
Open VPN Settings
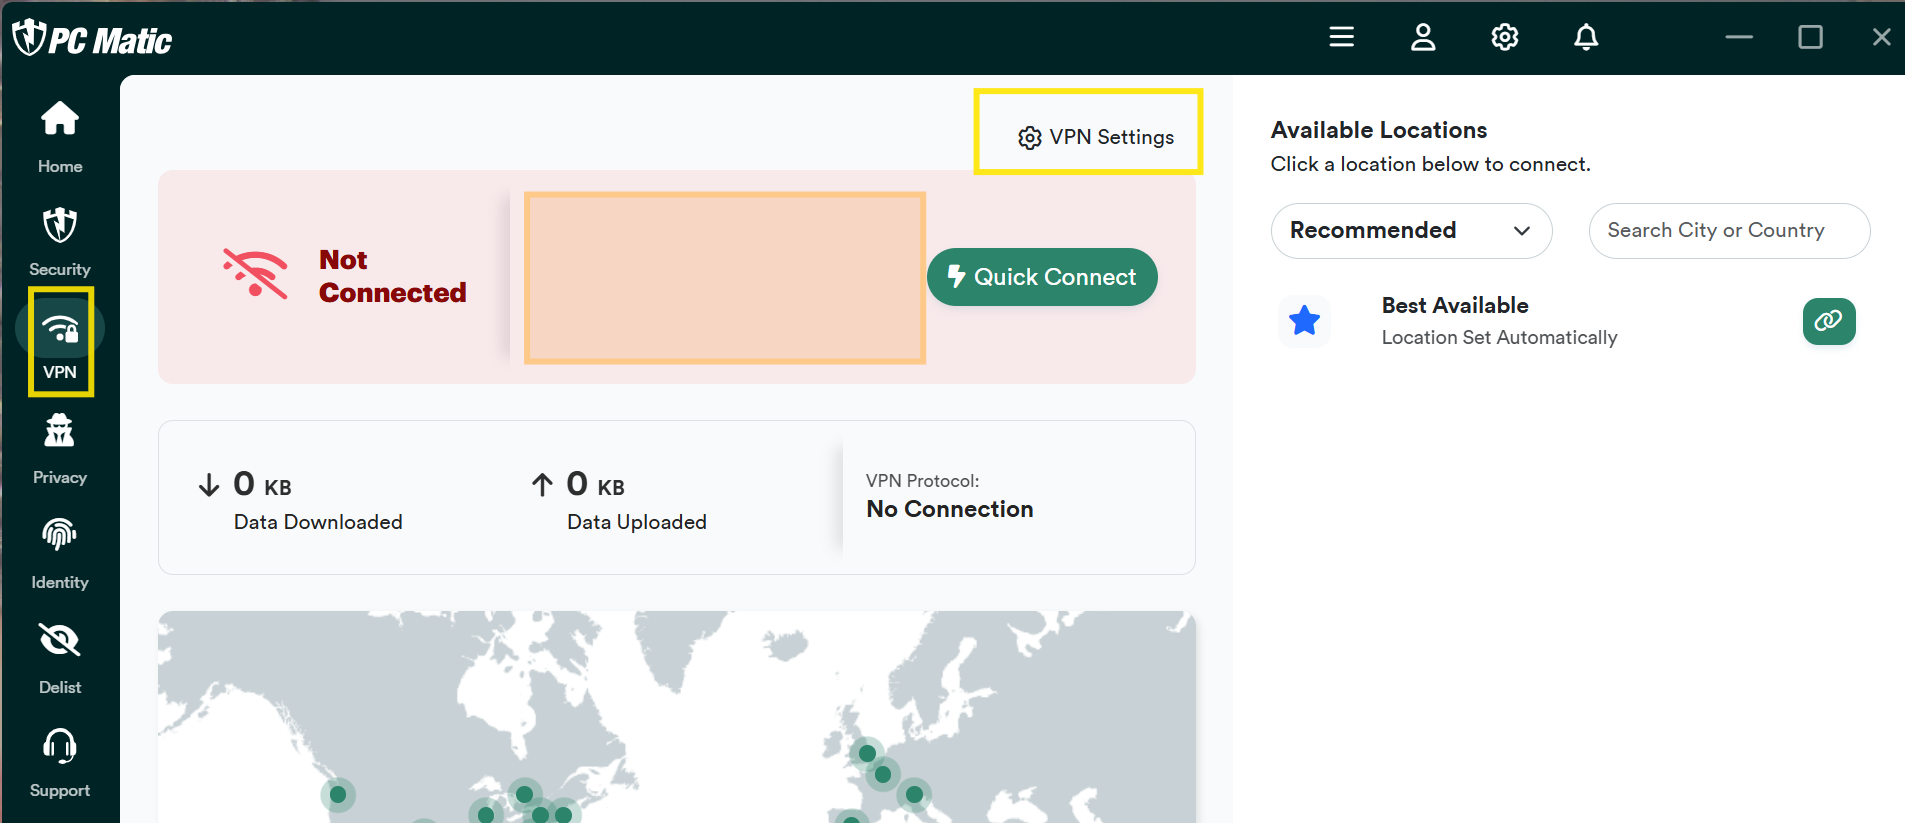(1096, 137)
